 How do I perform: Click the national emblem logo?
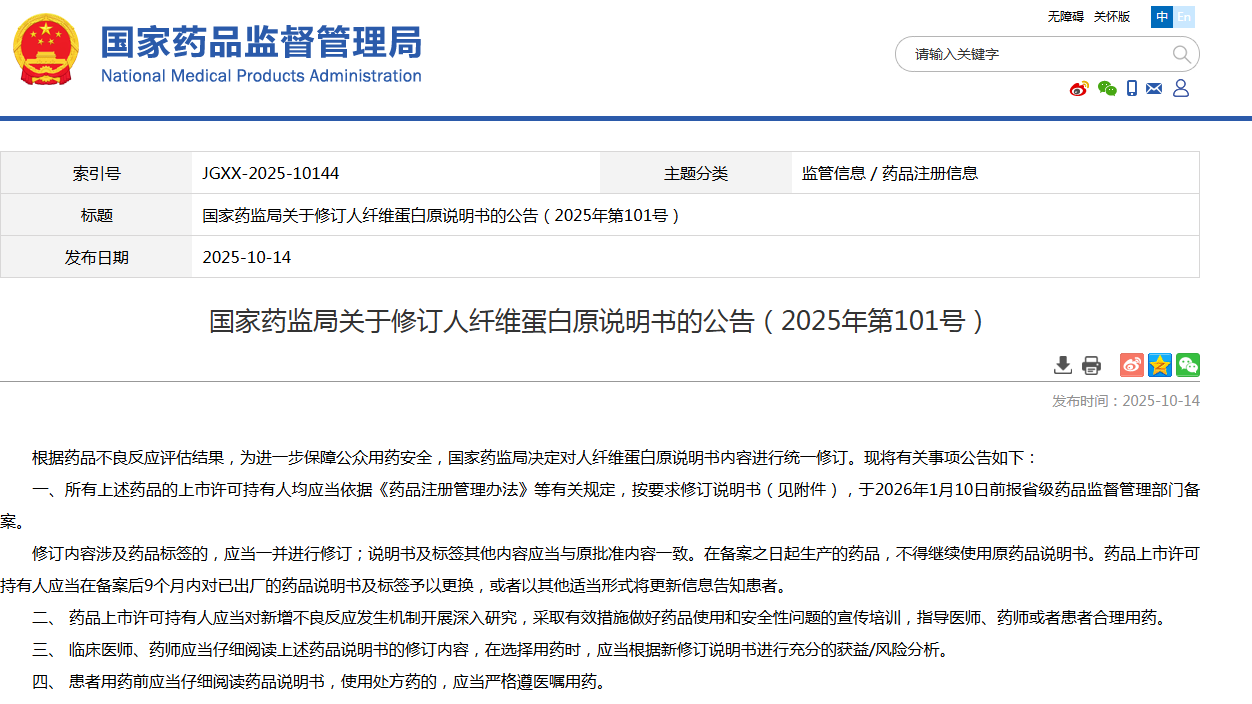point(45,50)
